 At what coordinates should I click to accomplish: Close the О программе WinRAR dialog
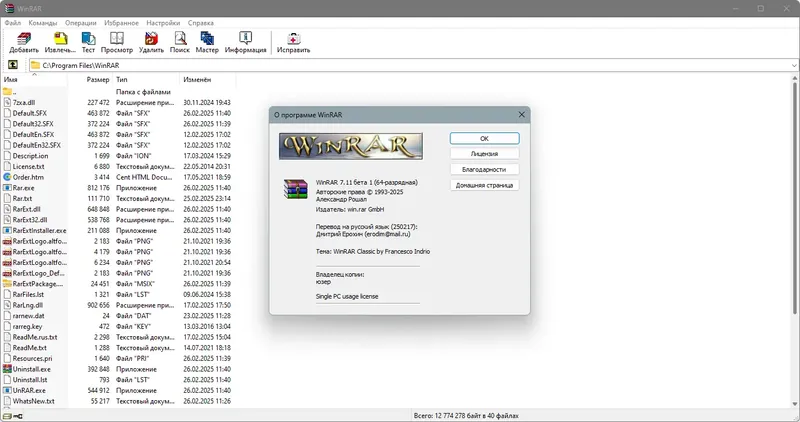[x=521, y=115]
